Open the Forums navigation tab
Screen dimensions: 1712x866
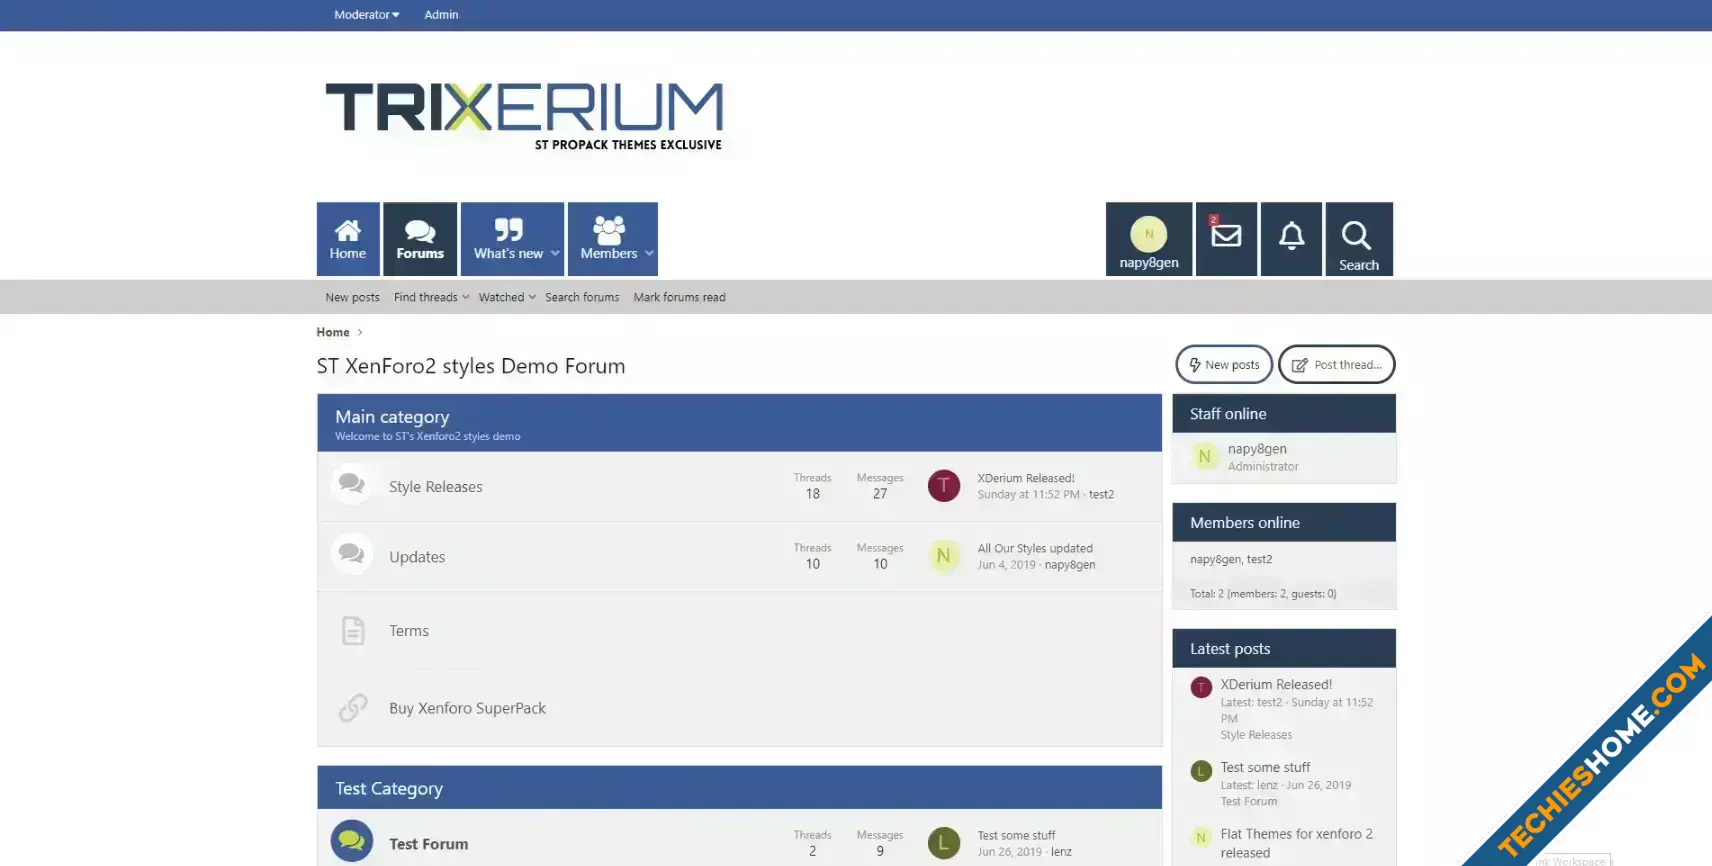pos(420,239)
